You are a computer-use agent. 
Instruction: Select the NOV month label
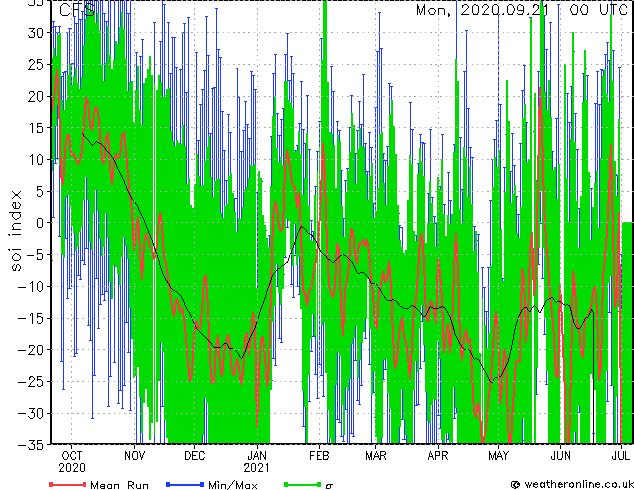pos(135,456)
